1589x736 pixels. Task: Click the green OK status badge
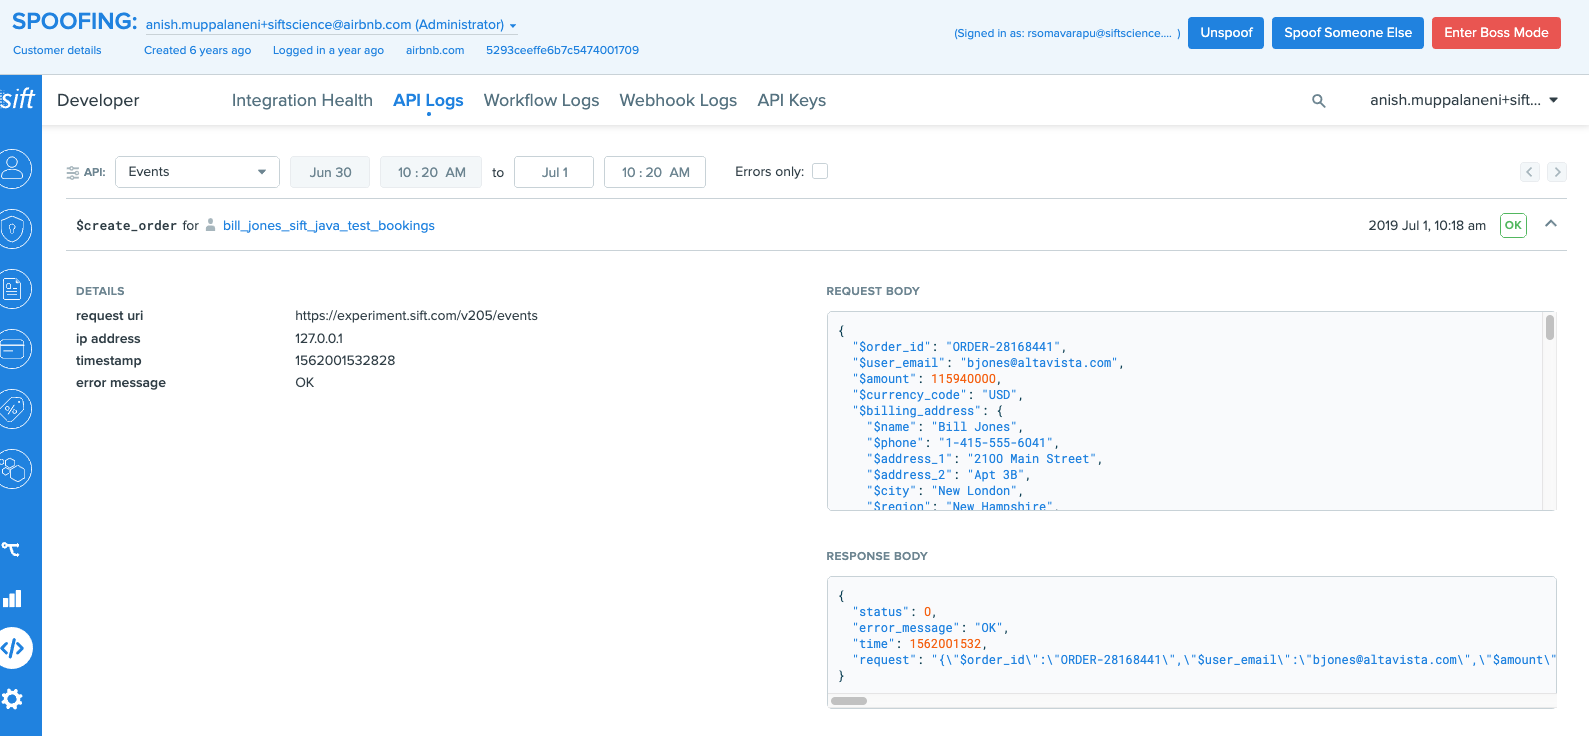pyautogui.click(x=1513, y=225)
